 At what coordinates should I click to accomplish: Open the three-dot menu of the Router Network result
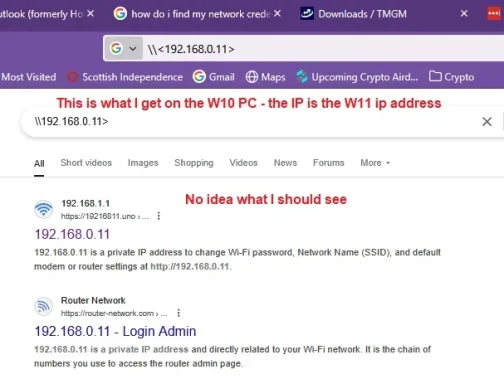[x=179, y=313]
